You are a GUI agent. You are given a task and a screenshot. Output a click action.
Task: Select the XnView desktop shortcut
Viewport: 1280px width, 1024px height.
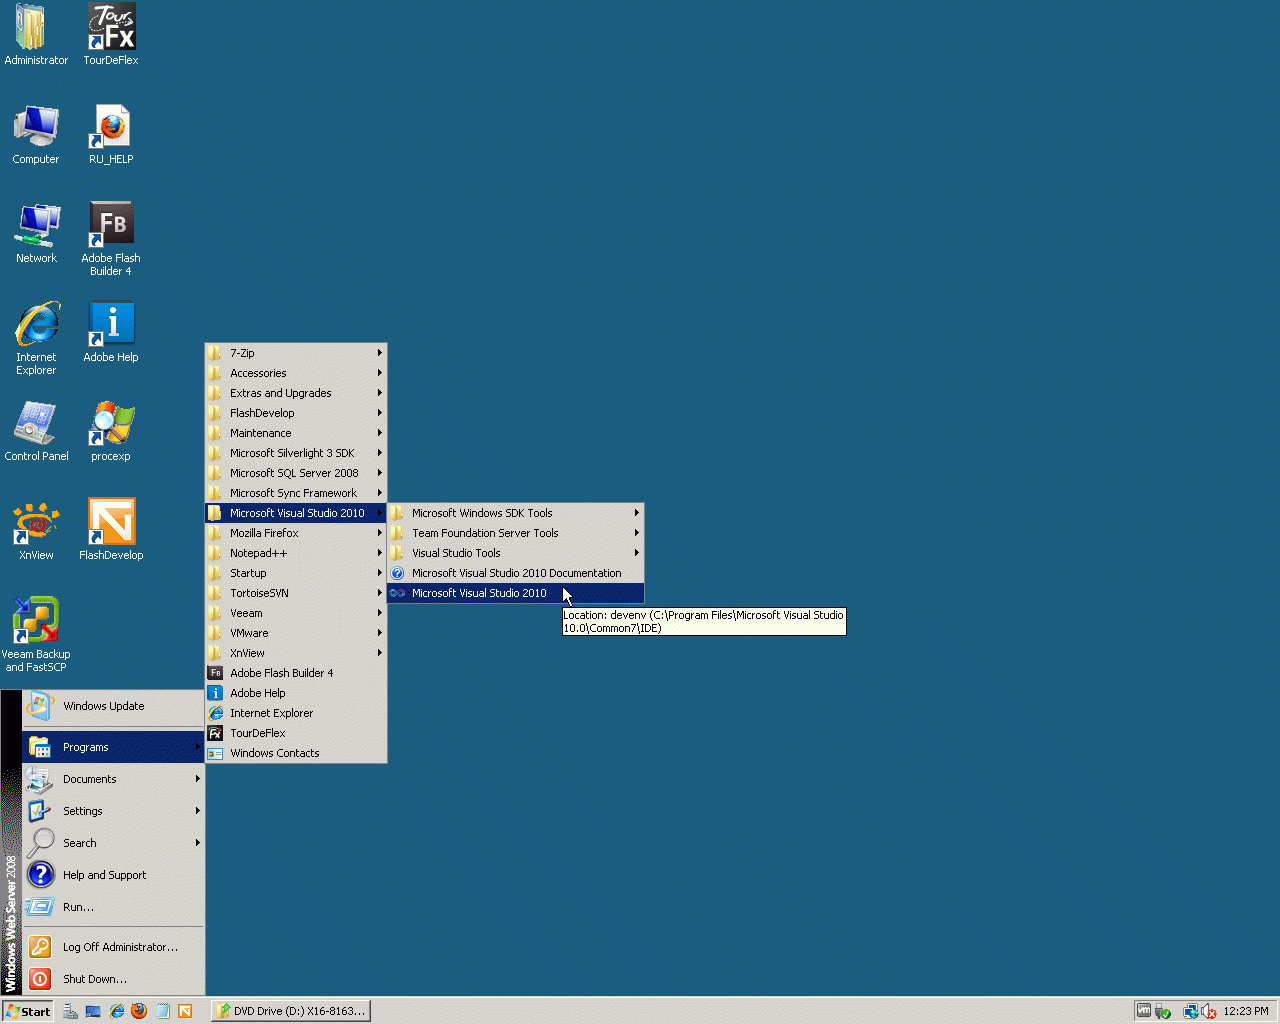tap(36, 530)
